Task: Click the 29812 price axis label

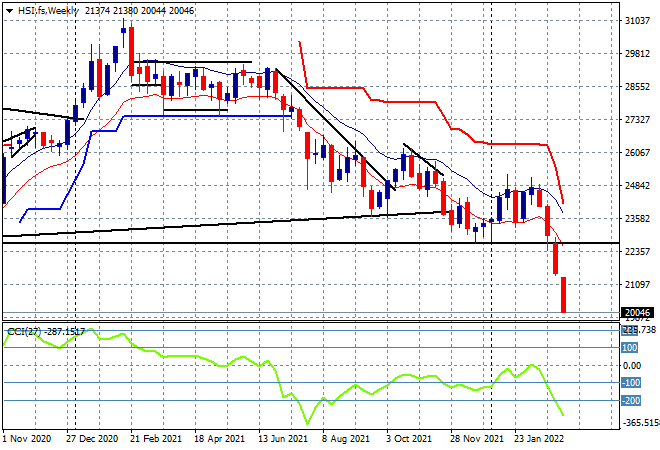Action: click(637, 54)
